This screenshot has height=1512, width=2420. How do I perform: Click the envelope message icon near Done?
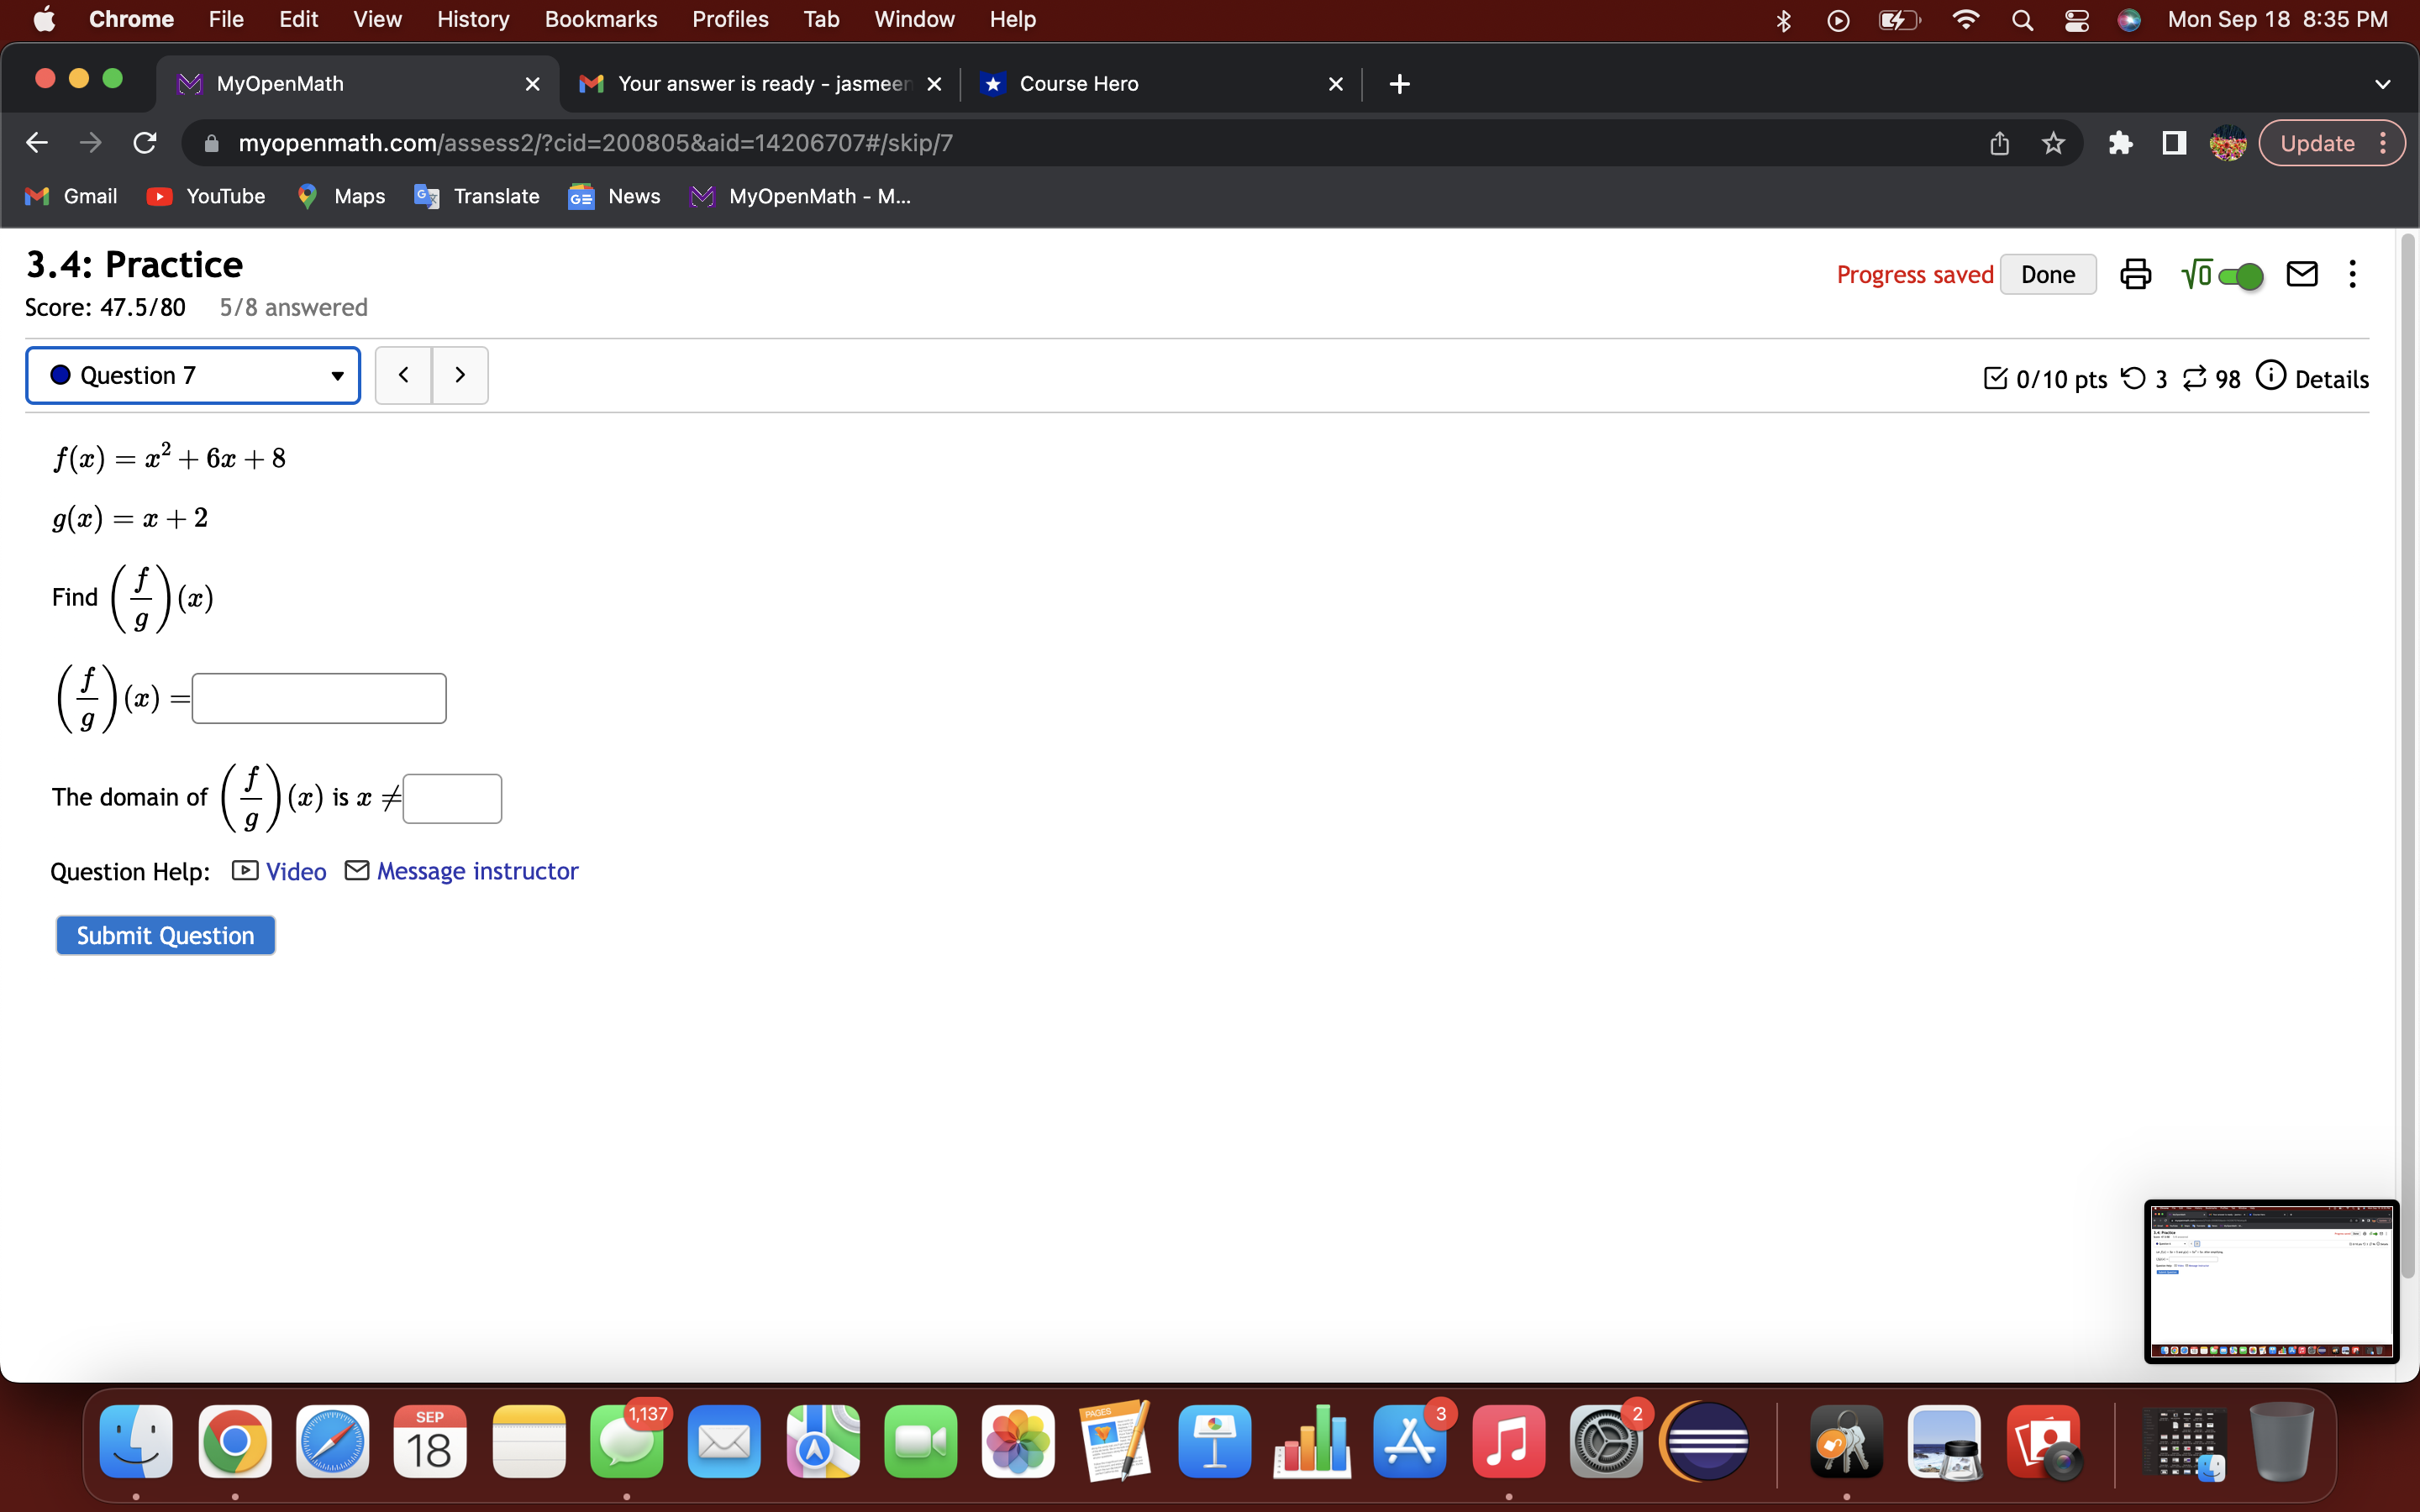point(2302,273)
